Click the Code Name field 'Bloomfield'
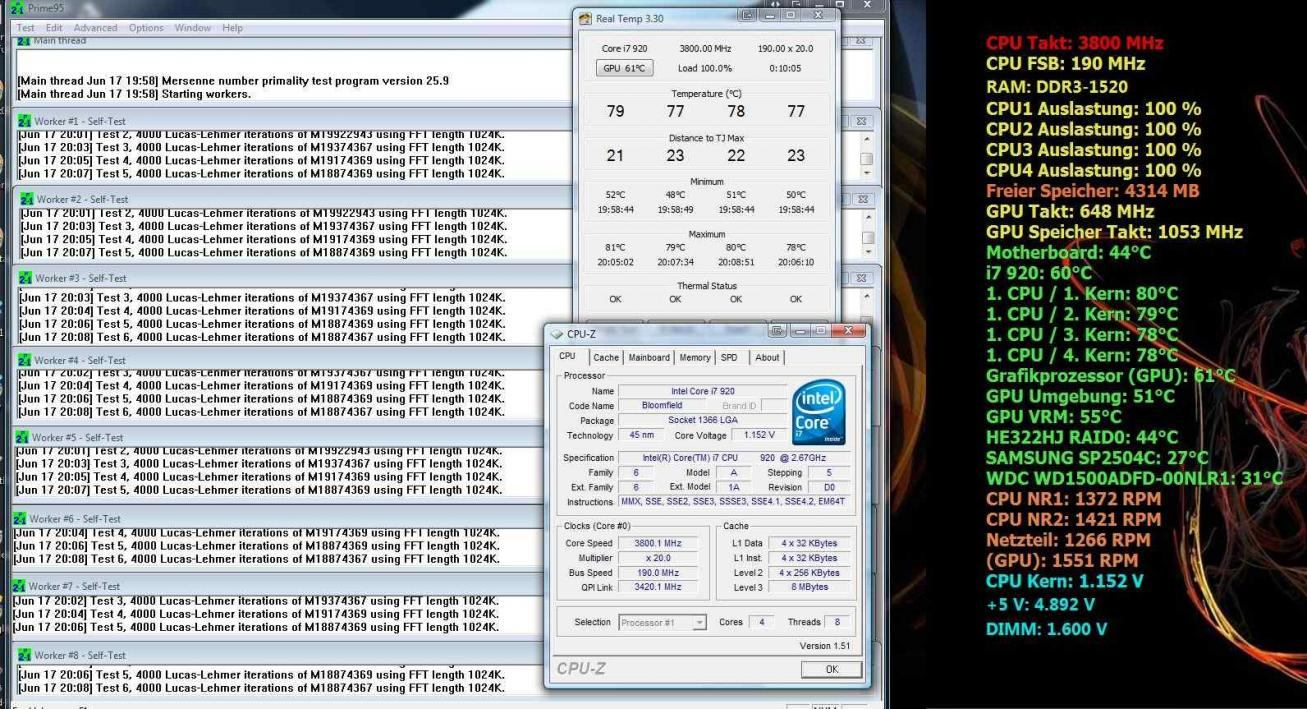Viewport: 1307px width, 709px height. (662, 406)
